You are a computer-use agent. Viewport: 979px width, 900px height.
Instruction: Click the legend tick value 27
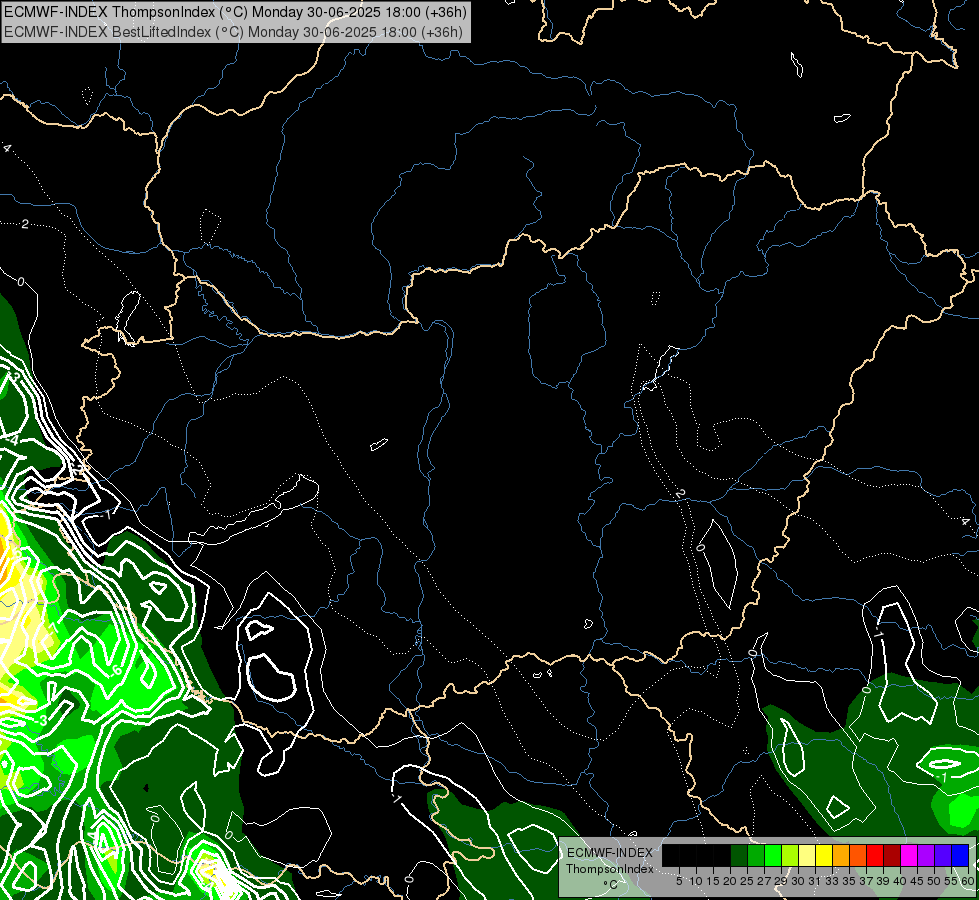click(x=764, y=881)
